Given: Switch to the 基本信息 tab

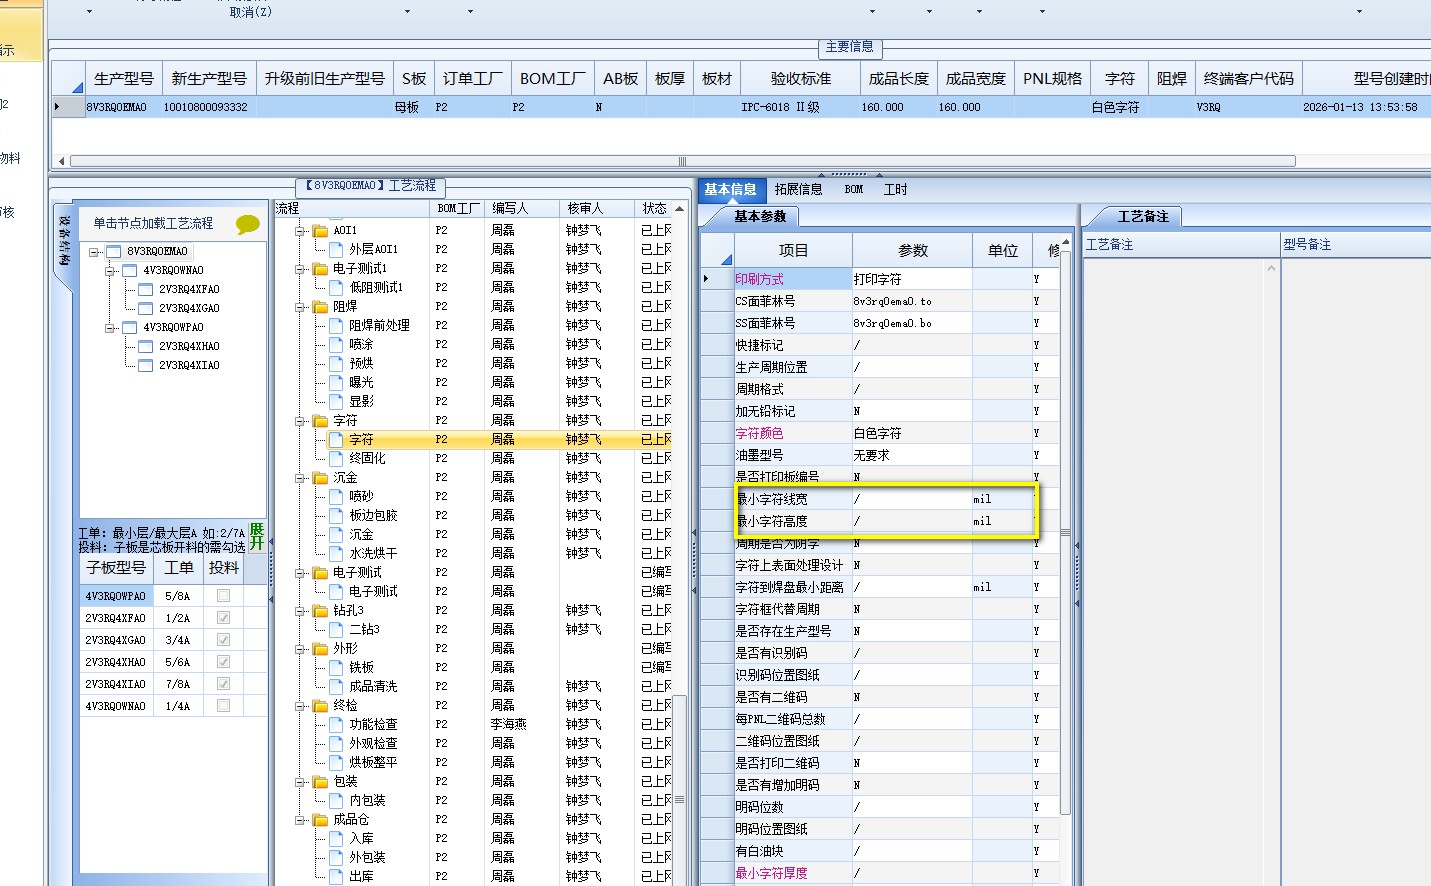Looking at the screenshot, I should click(730, 189).
